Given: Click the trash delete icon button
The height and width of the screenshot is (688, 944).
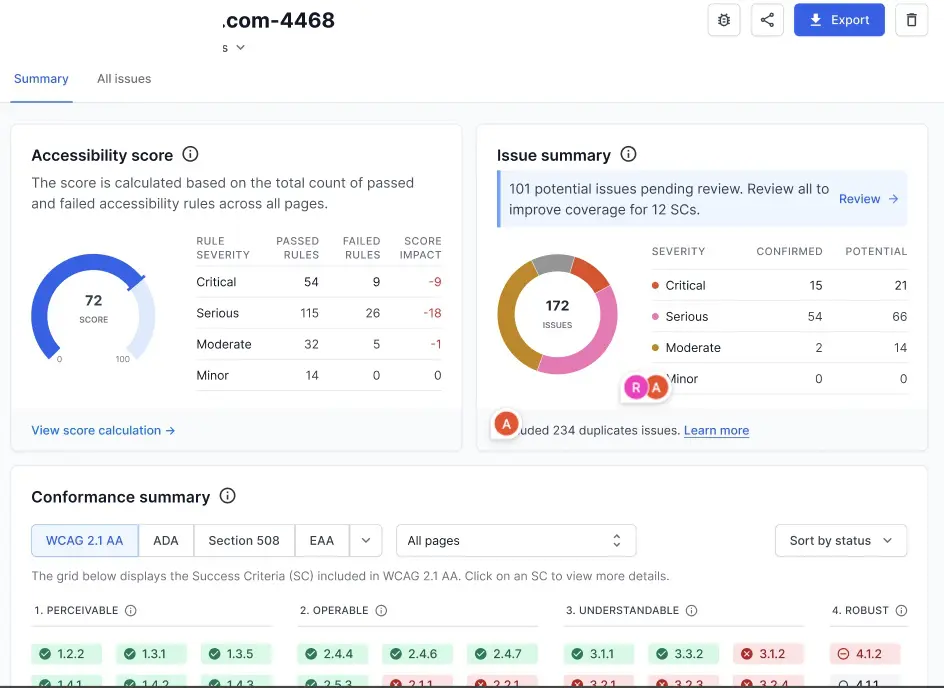Looking at the screenshot, I should pyautogui.click(x=911, y=20).
